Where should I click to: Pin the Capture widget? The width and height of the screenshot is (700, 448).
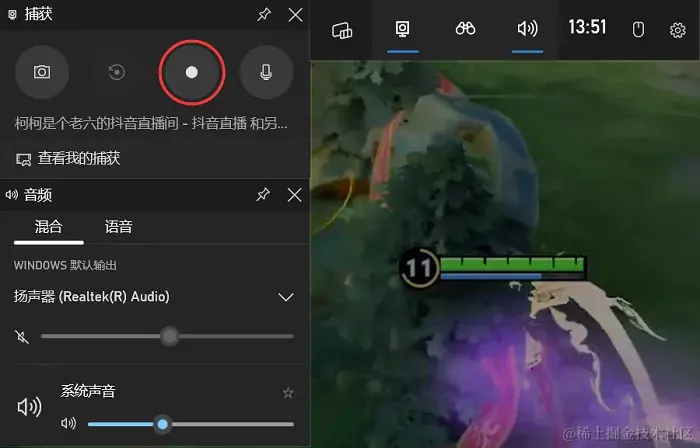(264, 15)
